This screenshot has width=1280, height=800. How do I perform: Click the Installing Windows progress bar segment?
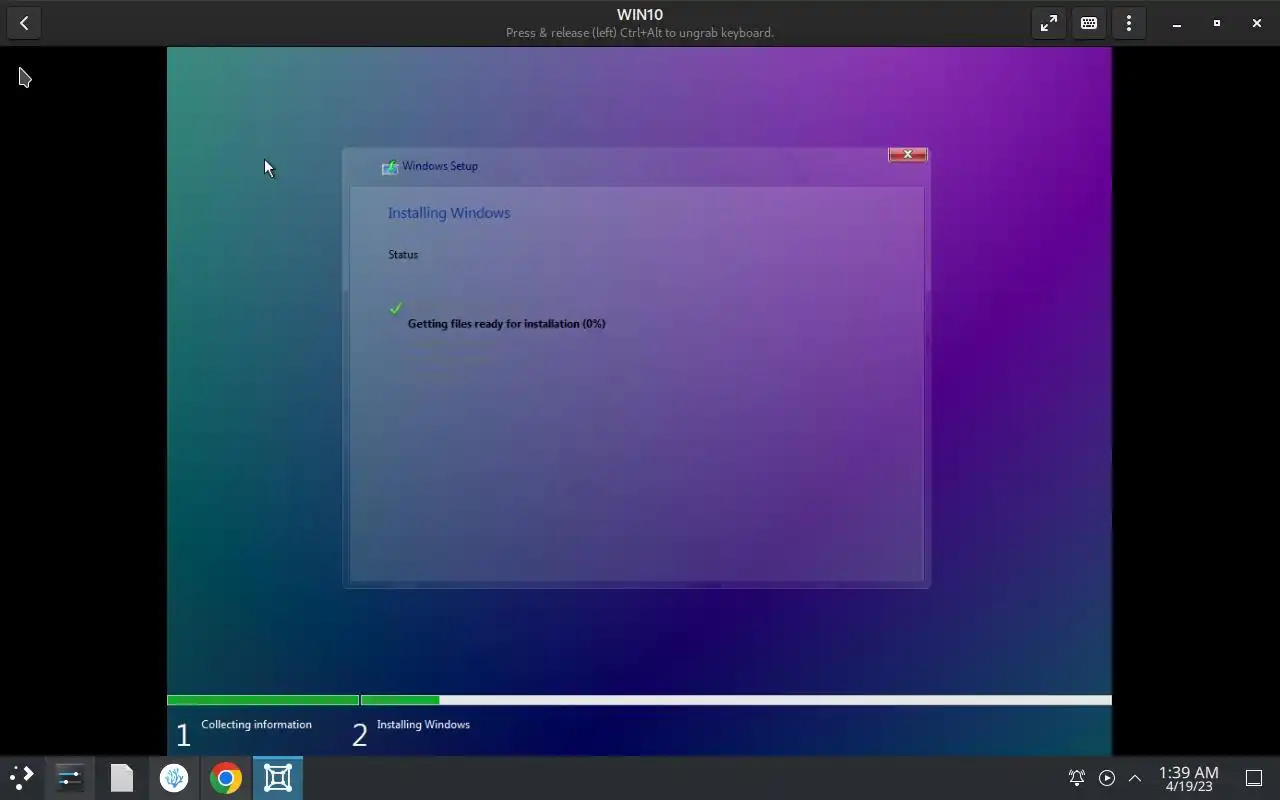pyautogui.click(x=736, y=700)
